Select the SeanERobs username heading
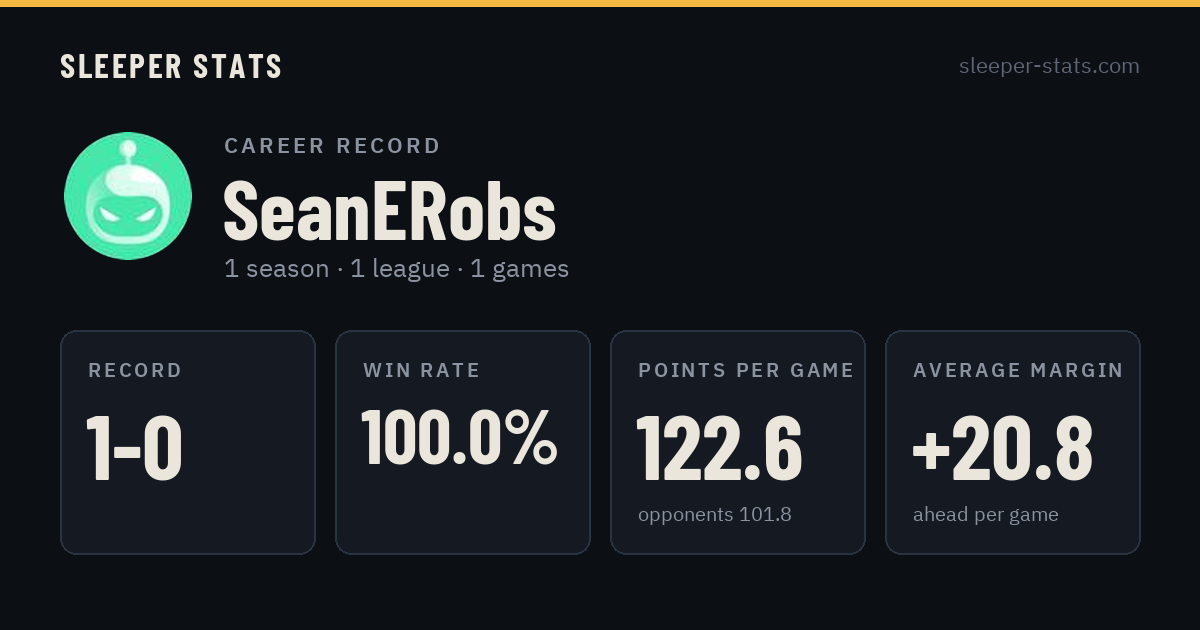The height and width of the screenshot is (630, 1200). click(x=389, y=211)
